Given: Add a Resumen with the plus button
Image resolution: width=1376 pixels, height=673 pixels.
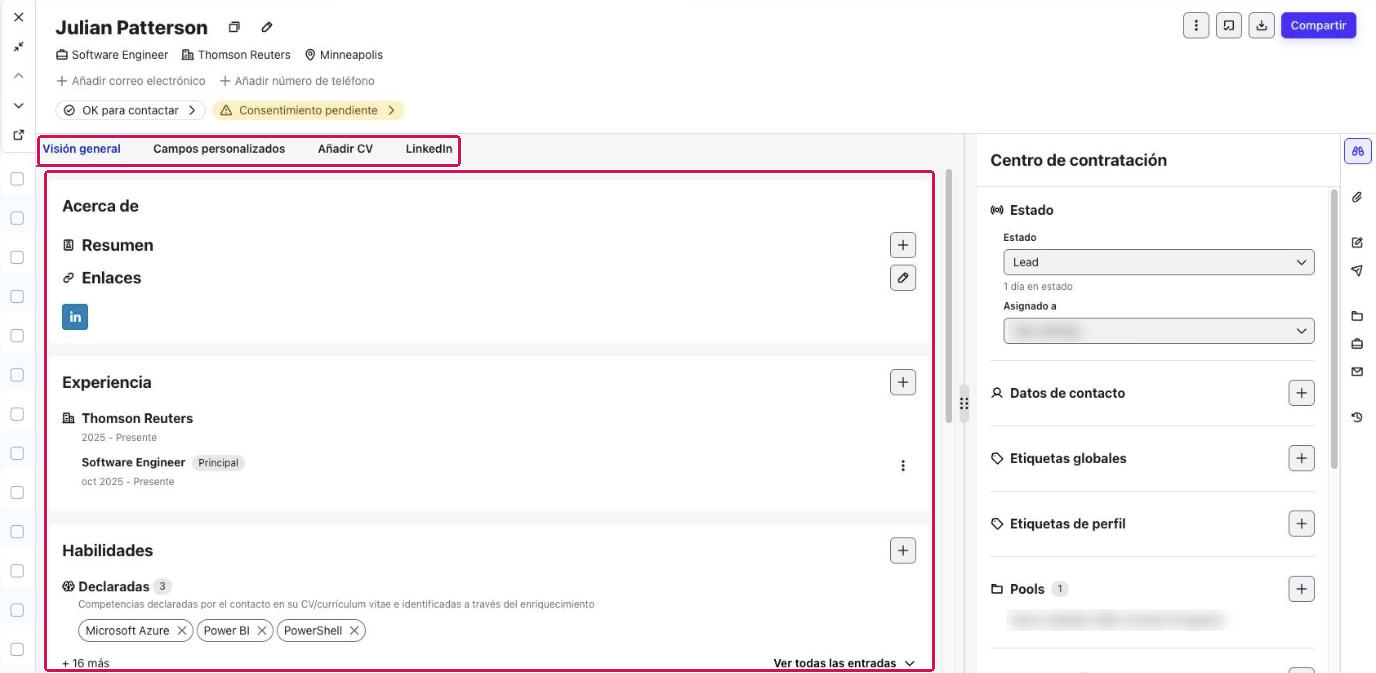Looking at the screenshot, I should pos(903,245).
